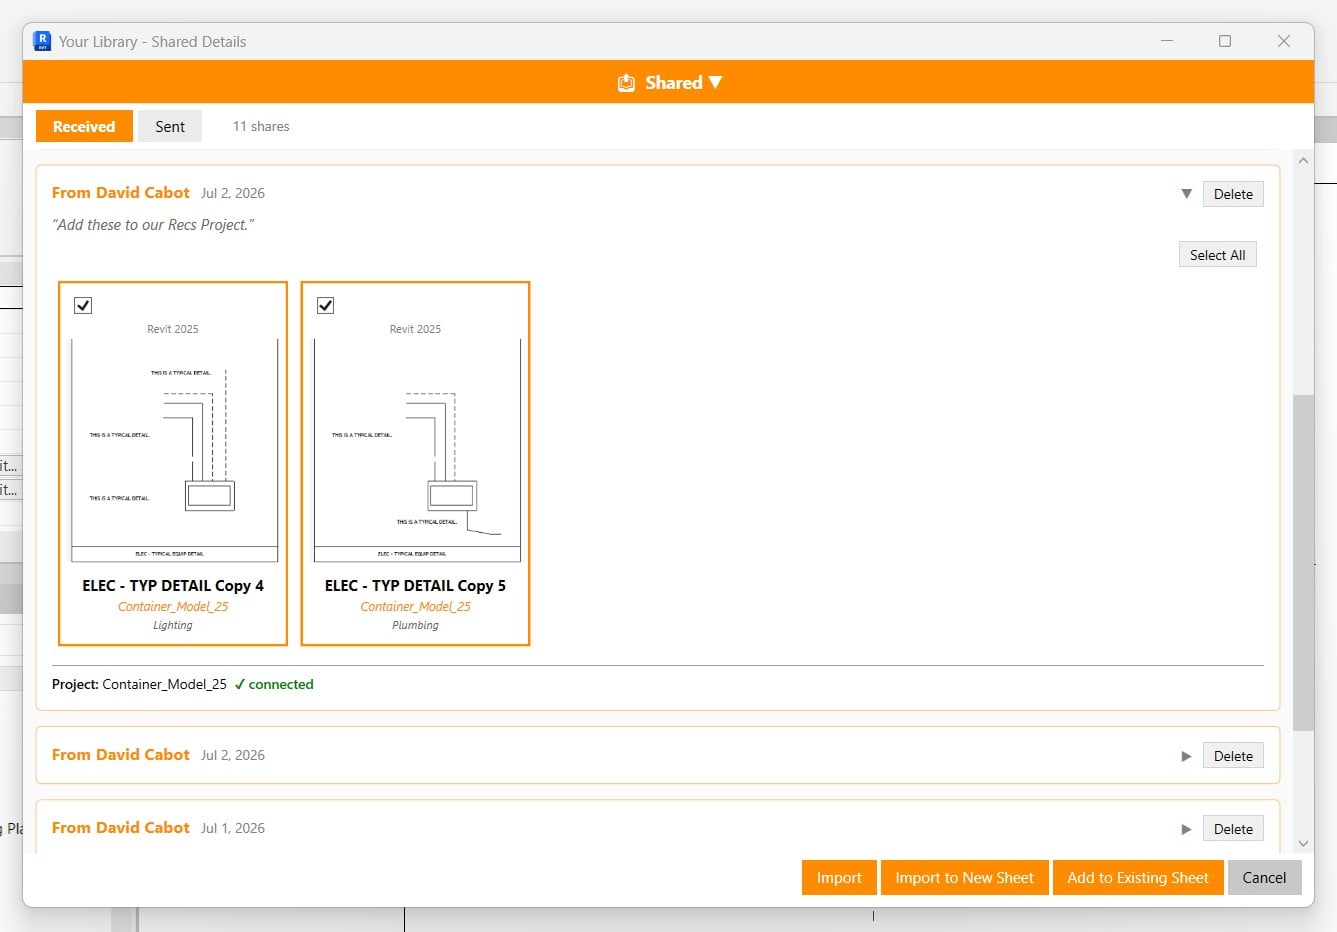The image size is (1337, 932).
Task: Click the 'Add these to our Recs Project.' message
Action: [x=153, y=225]
